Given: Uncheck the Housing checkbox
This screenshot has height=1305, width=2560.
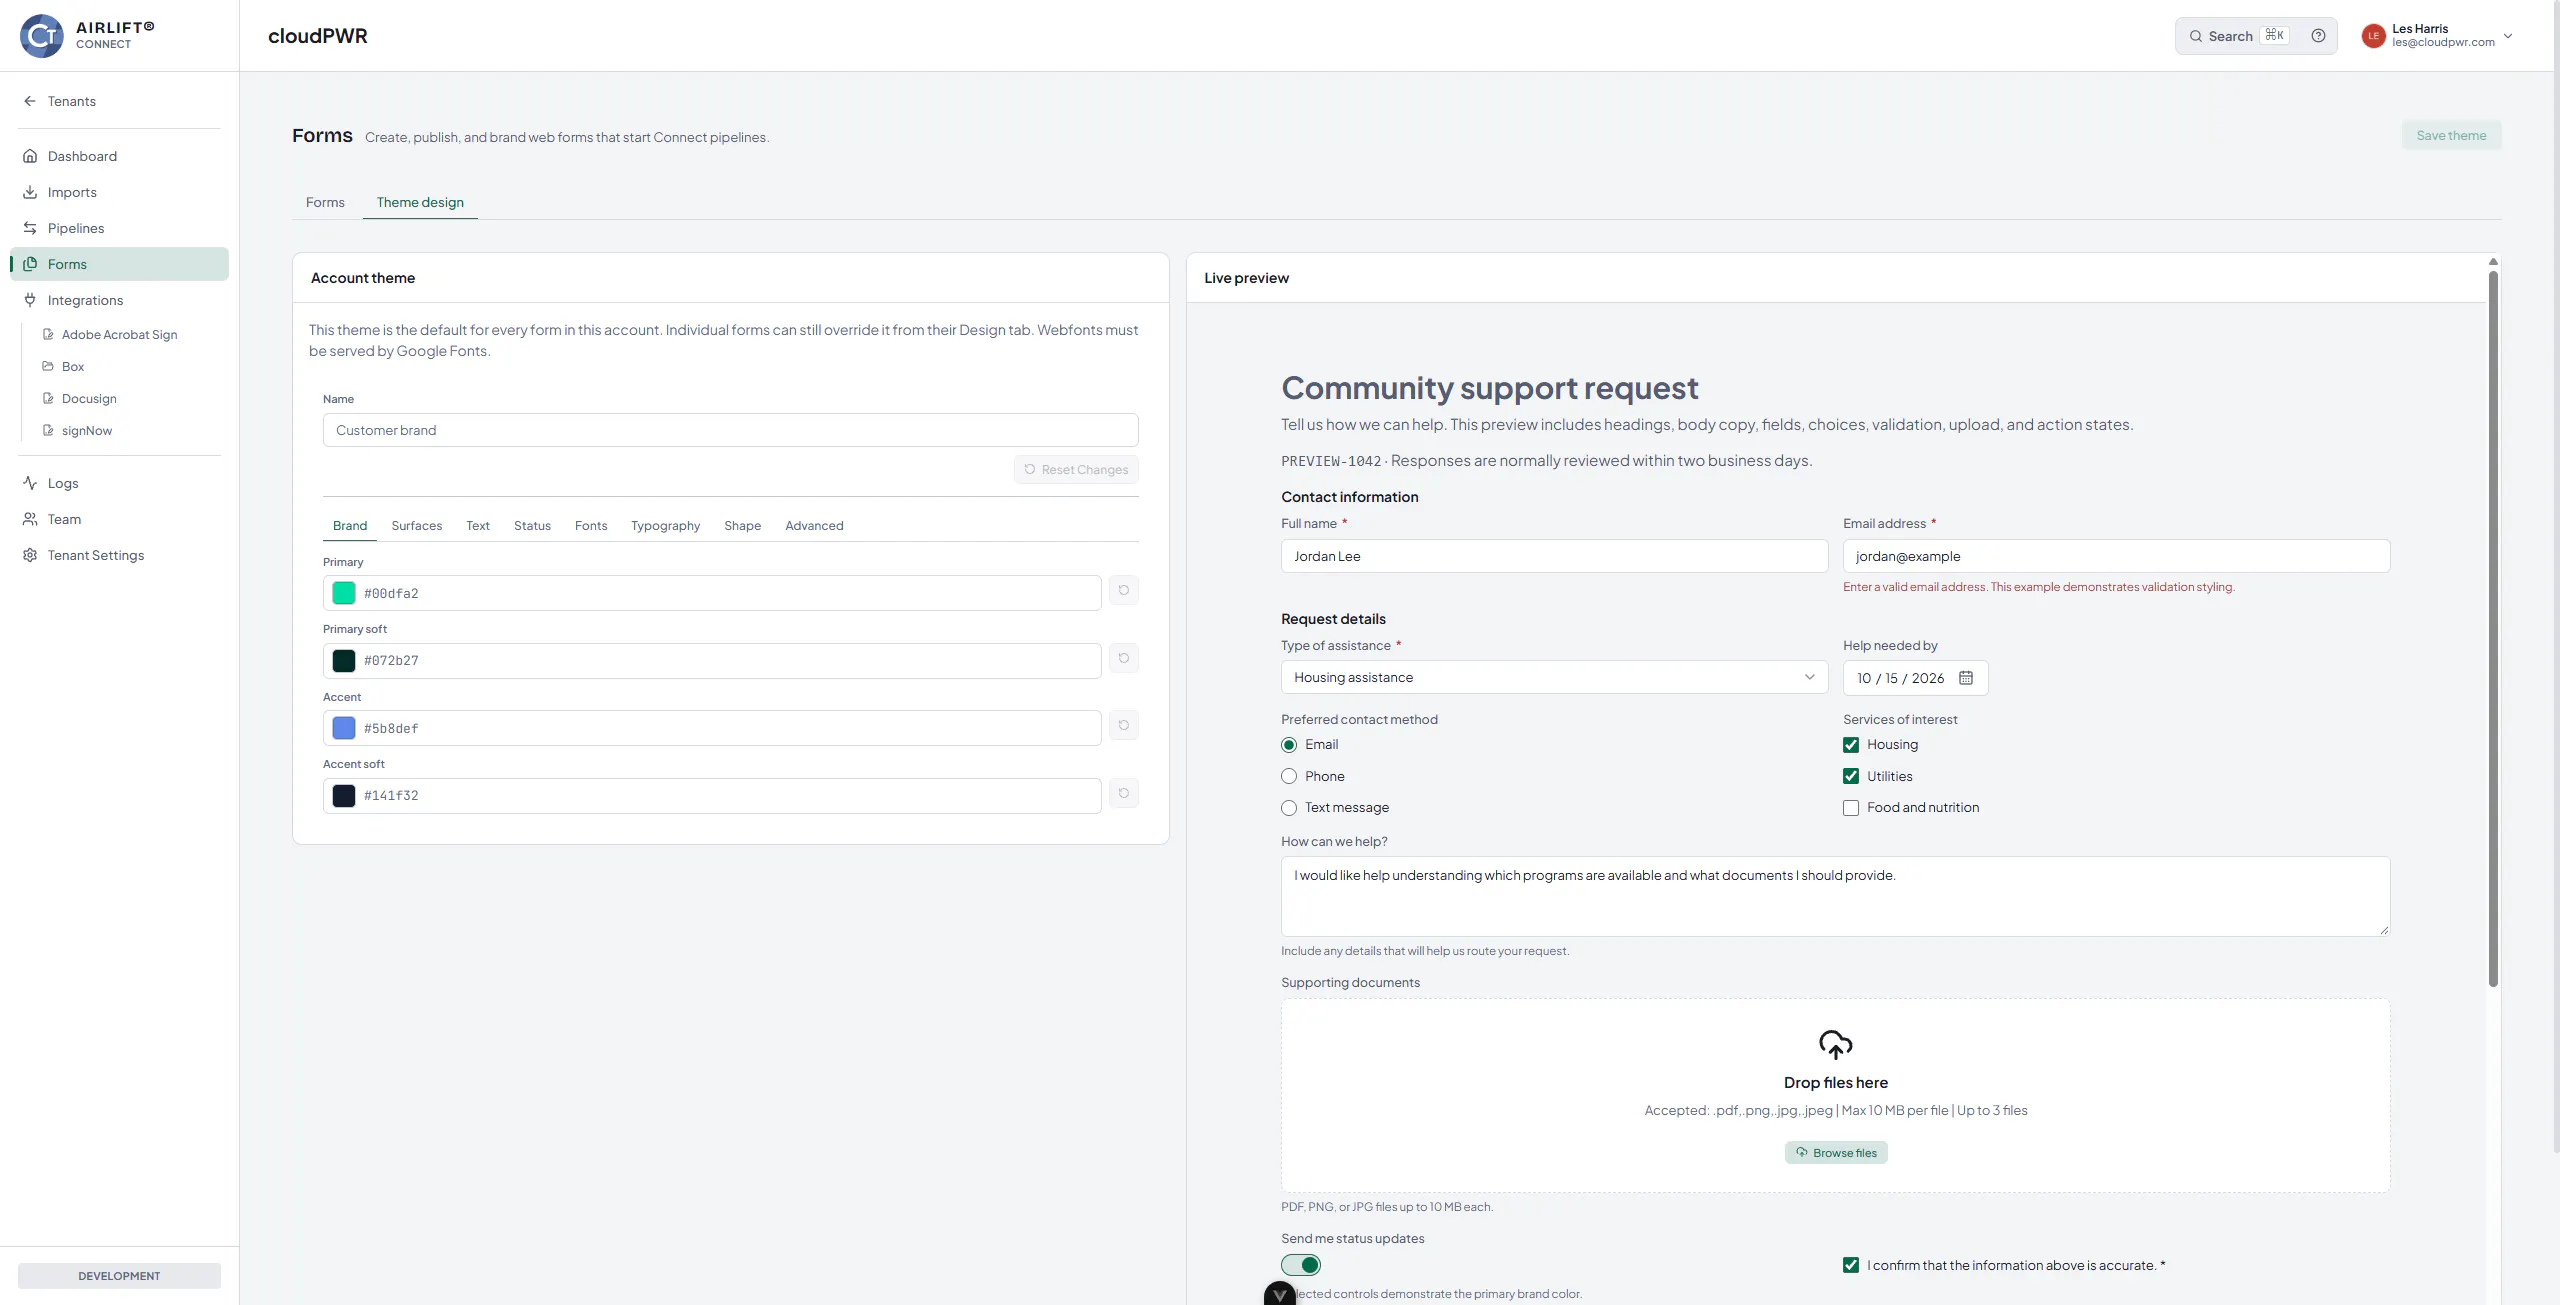Looking at the screenshot, I should [x=1851, y=745].
